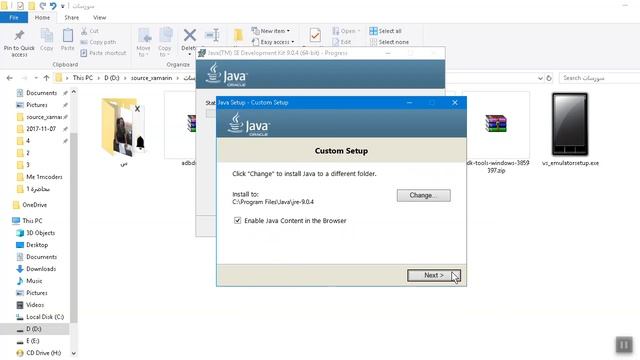Select D (D:) drive in navigation pane
This screenshot has width=640, height=360.
point(34,329)
